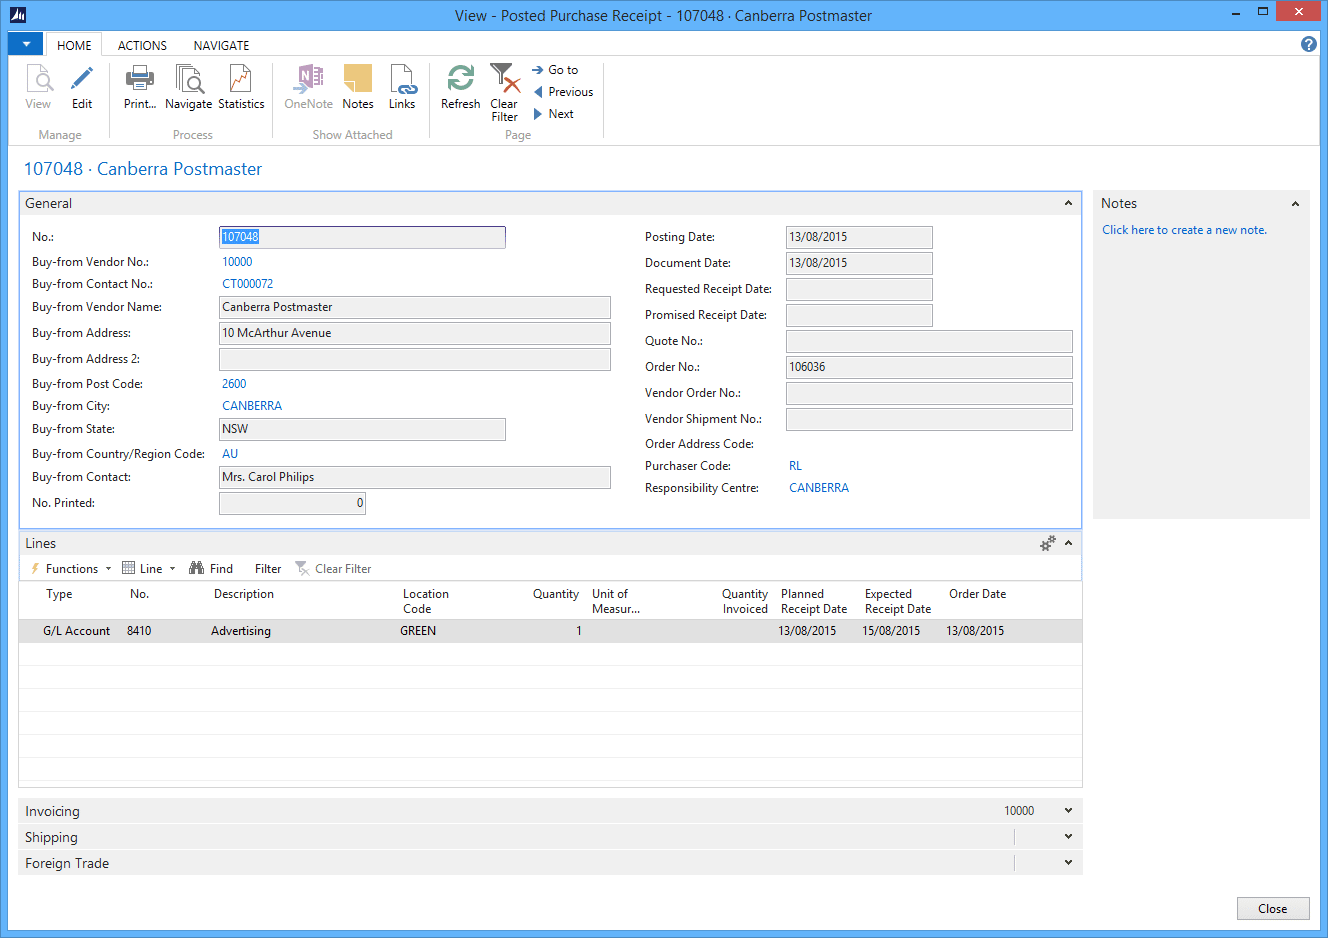Click Clear Filter in Lines toolbar
1328x938 pixels.
(x=333, y=569)
